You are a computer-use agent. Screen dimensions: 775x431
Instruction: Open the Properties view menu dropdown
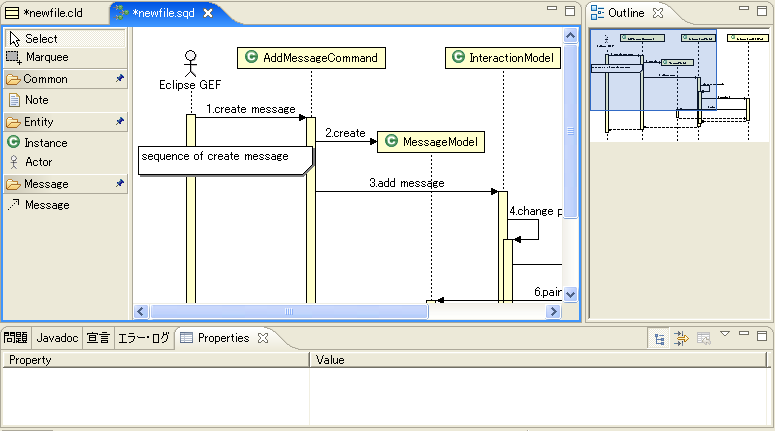[x=725, y=334]
